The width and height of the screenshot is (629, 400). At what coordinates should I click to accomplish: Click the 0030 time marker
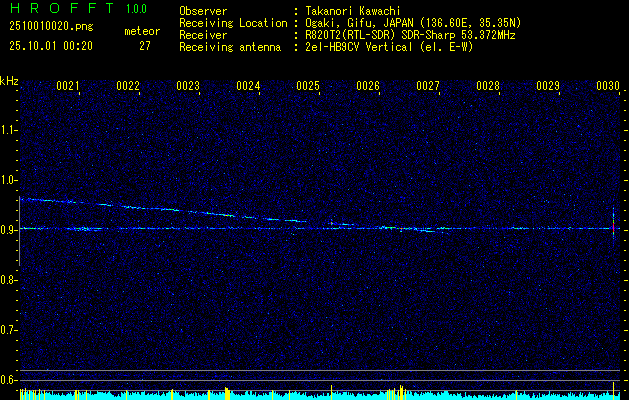(x=608, y=86)
